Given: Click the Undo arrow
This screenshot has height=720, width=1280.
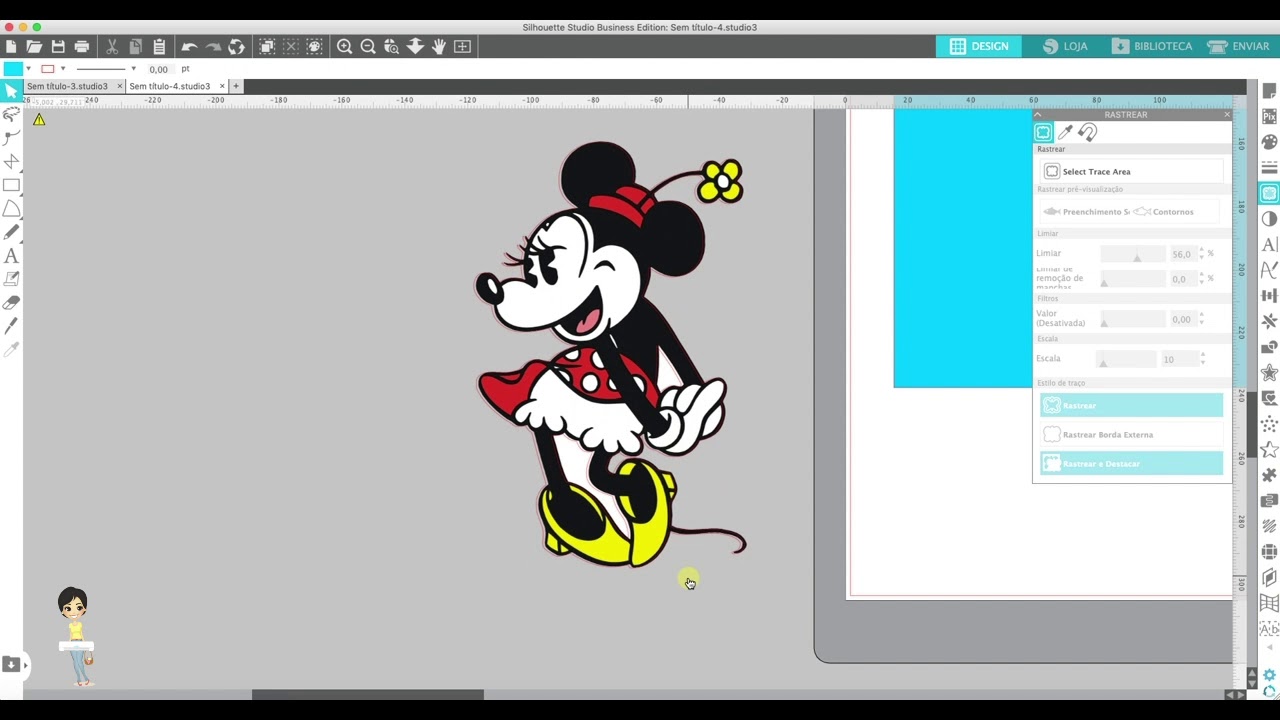Looking at the screenshot, I should coord(189,47).
